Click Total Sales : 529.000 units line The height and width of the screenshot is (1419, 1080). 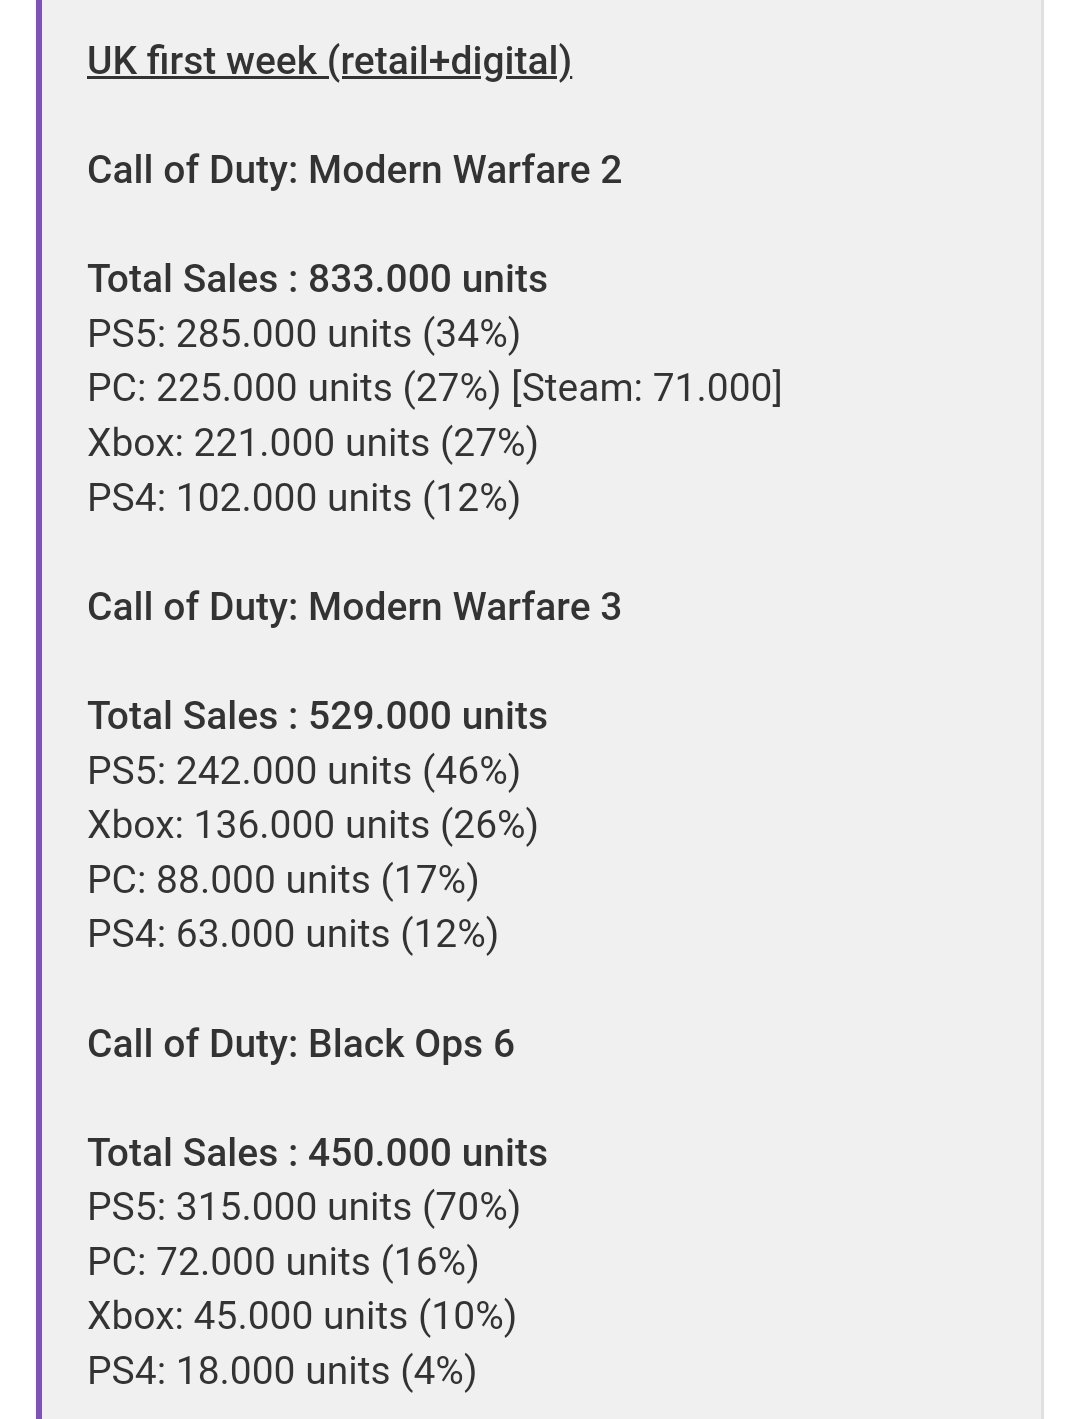pyautogui.click(x=317, y=716)
